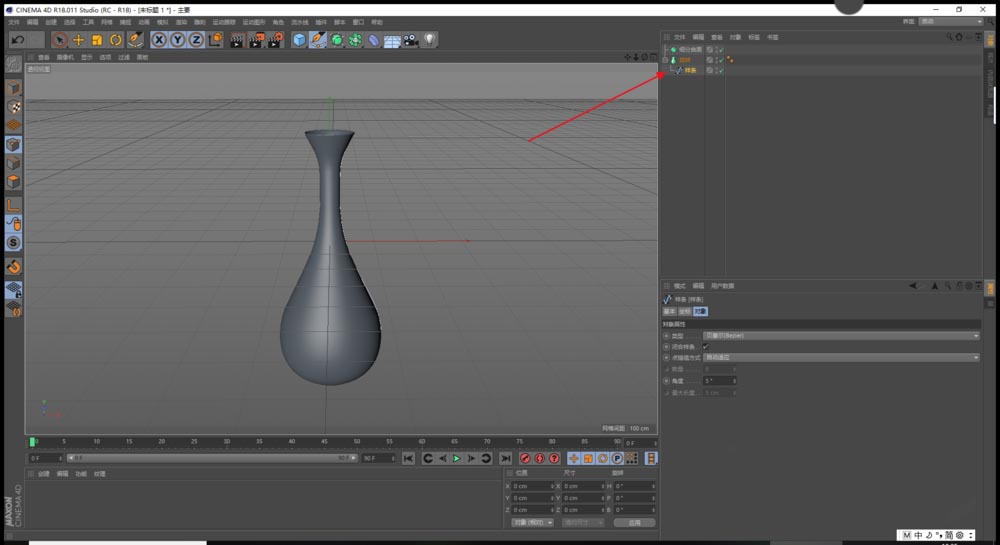
Task: Switch to the 对象 attribute tab
Action: [x=700, y=312]
